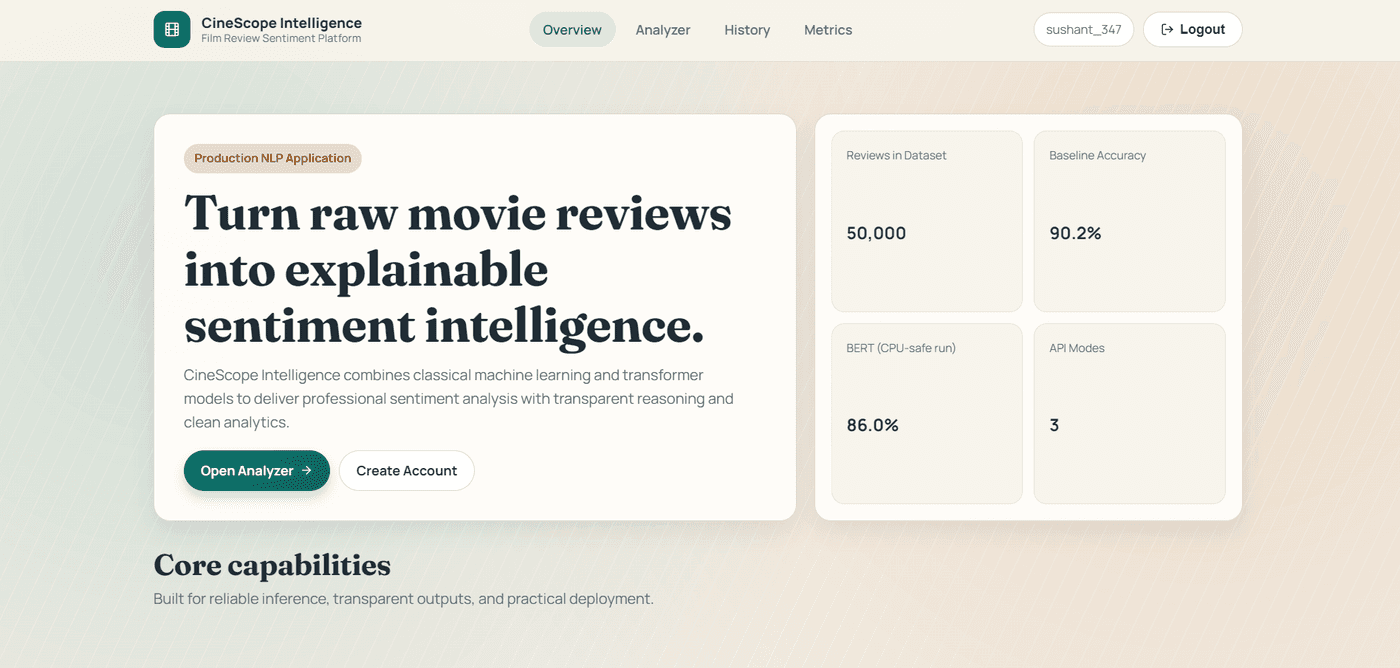Click the Core capabilities heading

point(272,566)
